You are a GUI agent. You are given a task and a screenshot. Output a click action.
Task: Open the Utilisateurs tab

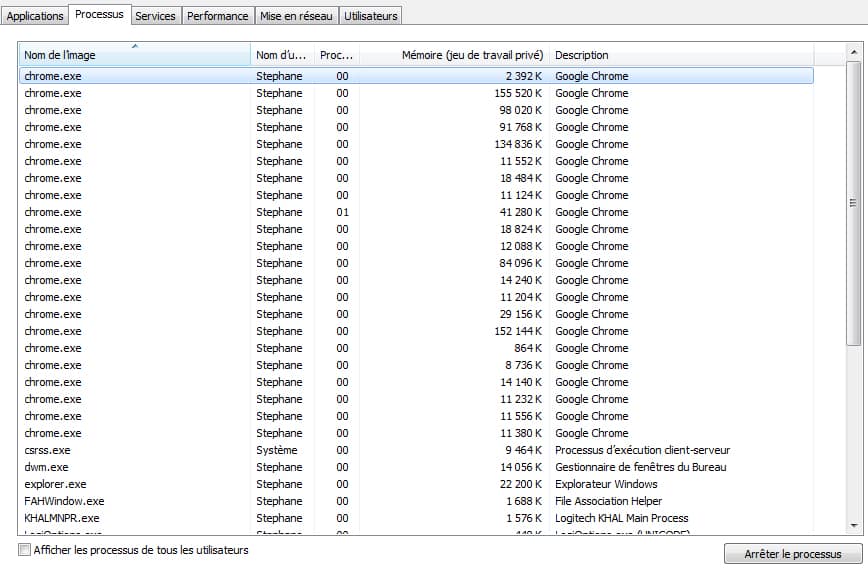click(x=370, y=15)
